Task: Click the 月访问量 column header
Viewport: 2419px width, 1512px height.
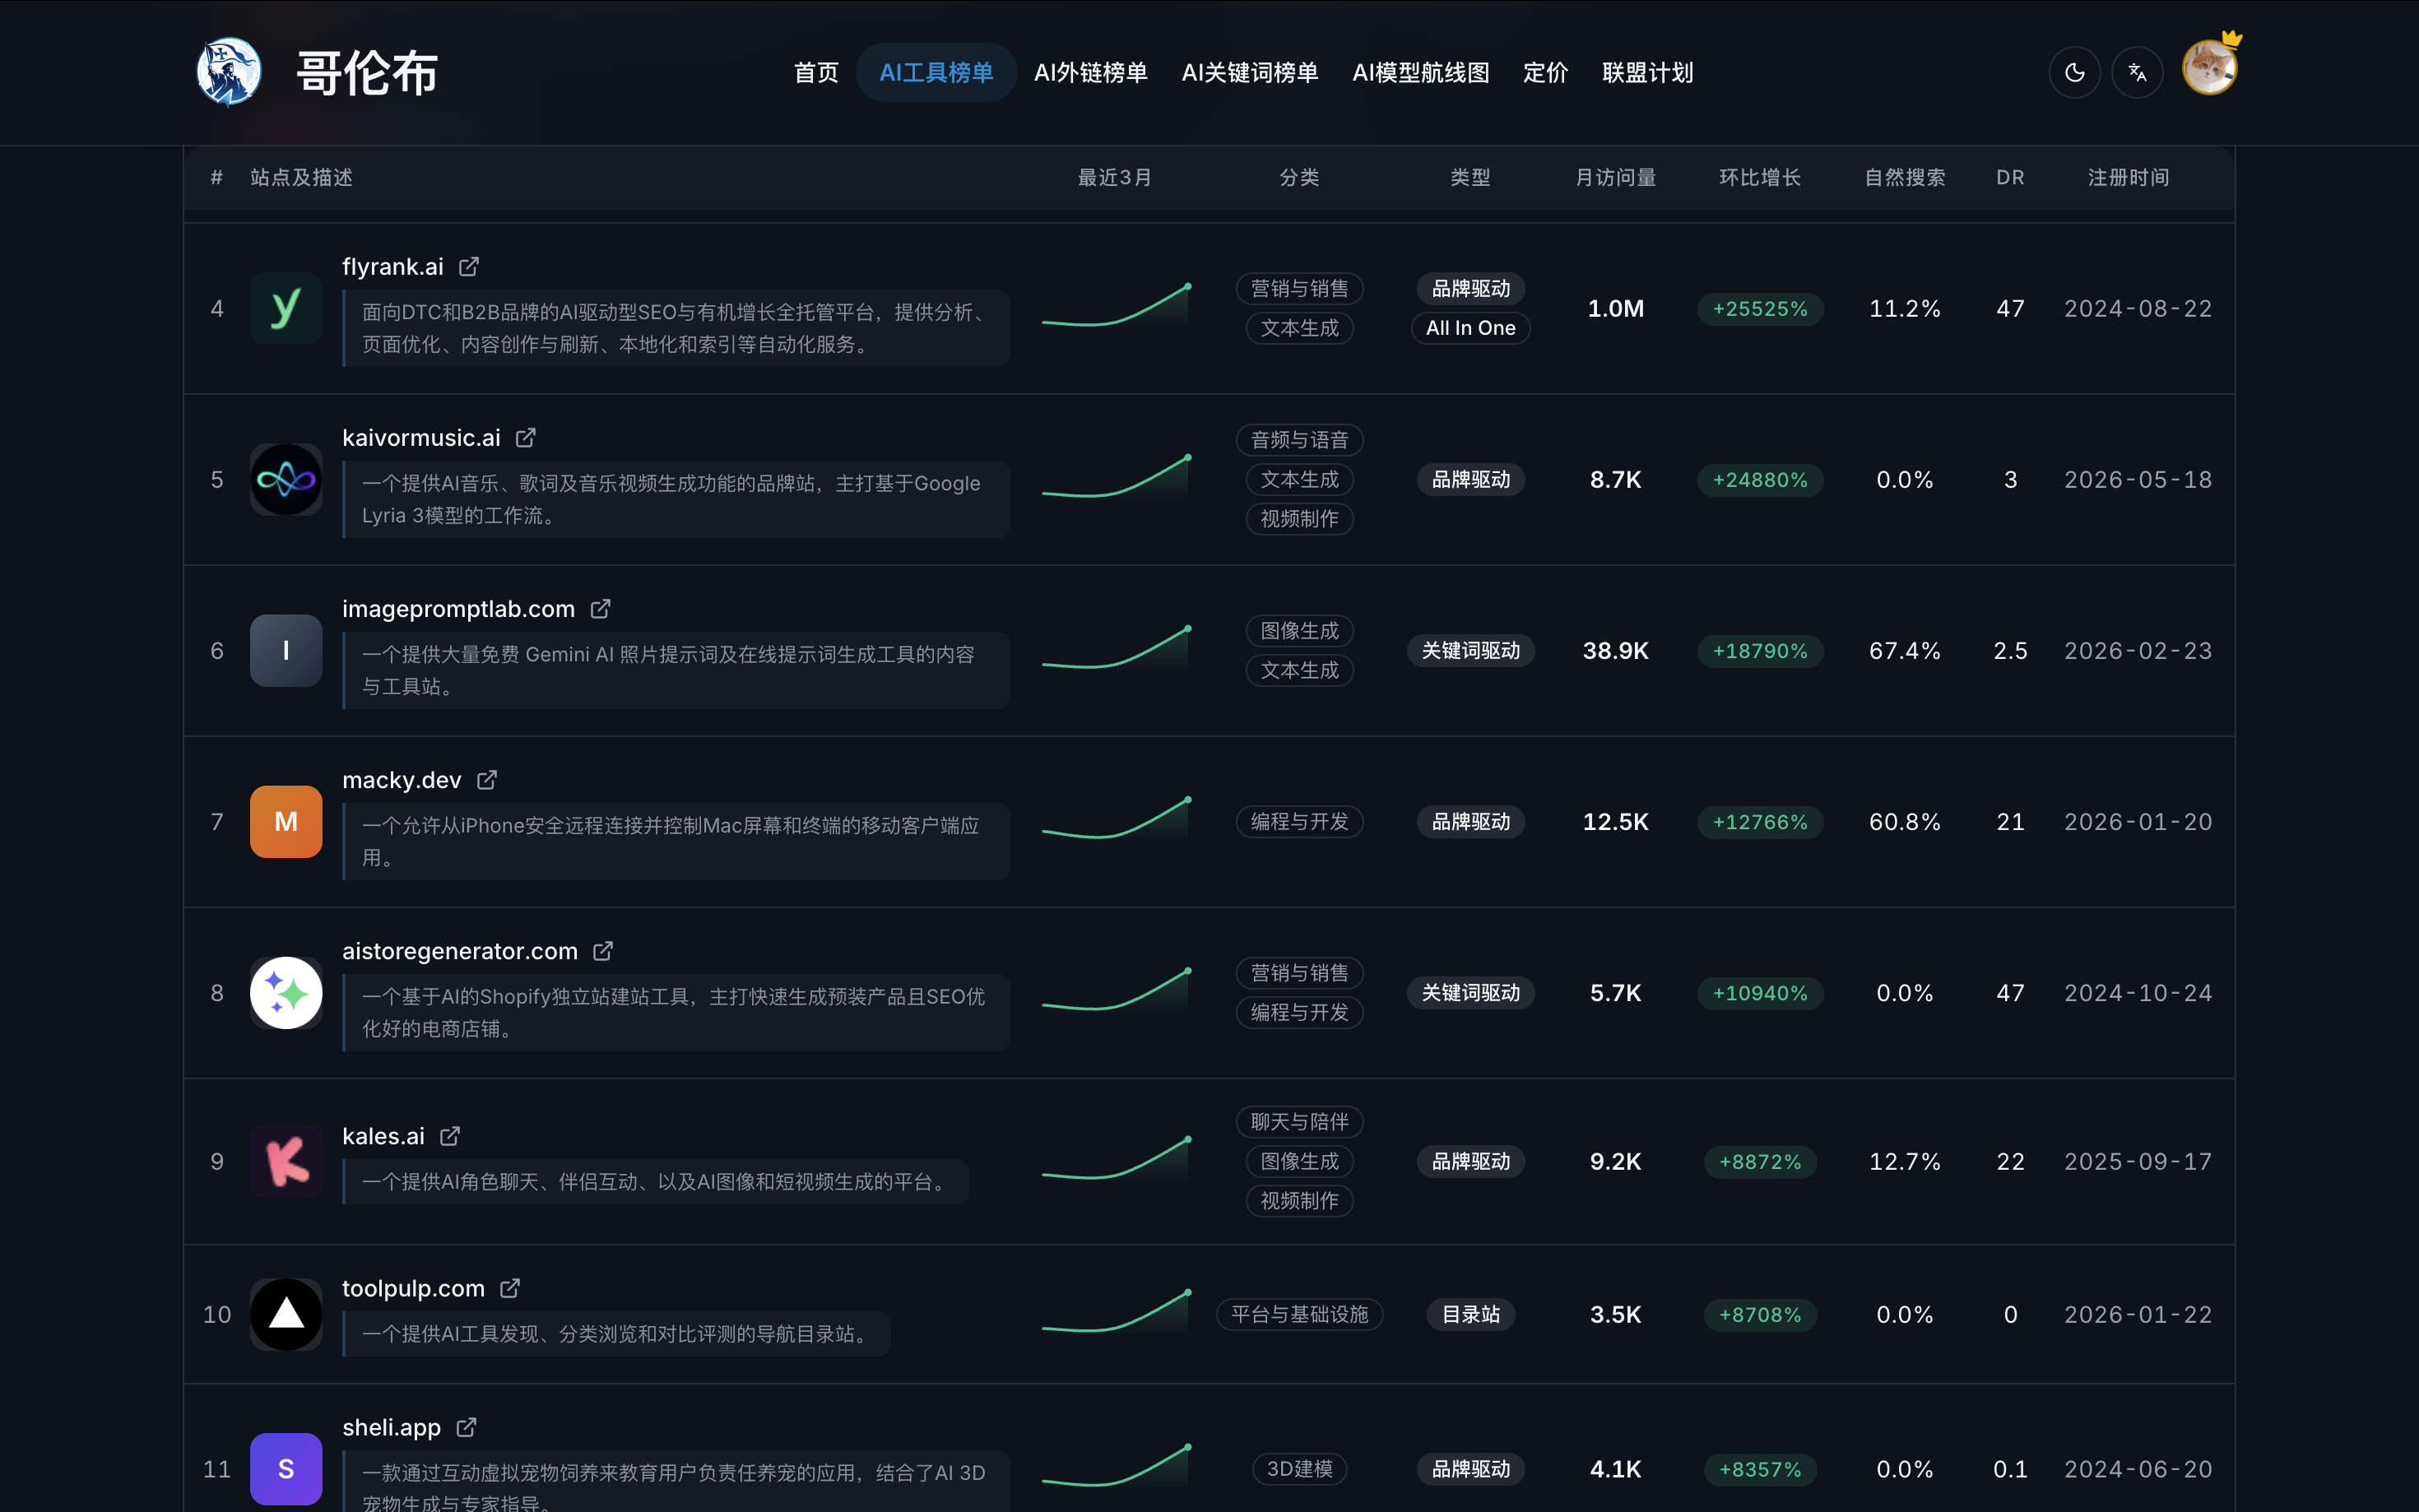Action: (x=1615, y=177)
